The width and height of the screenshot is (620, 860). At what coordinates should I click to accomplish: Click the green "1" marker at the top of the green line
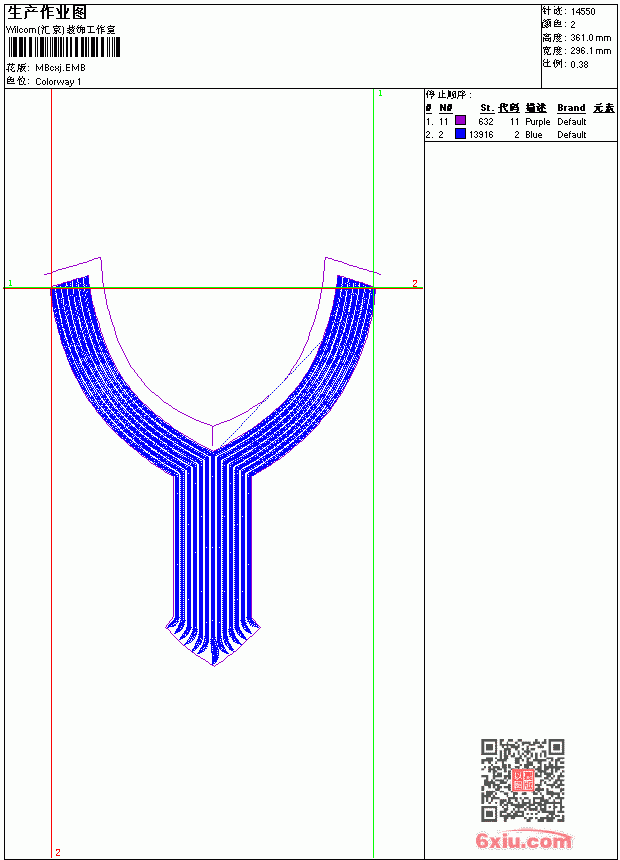pyautogui.click(x=380, y=94)
